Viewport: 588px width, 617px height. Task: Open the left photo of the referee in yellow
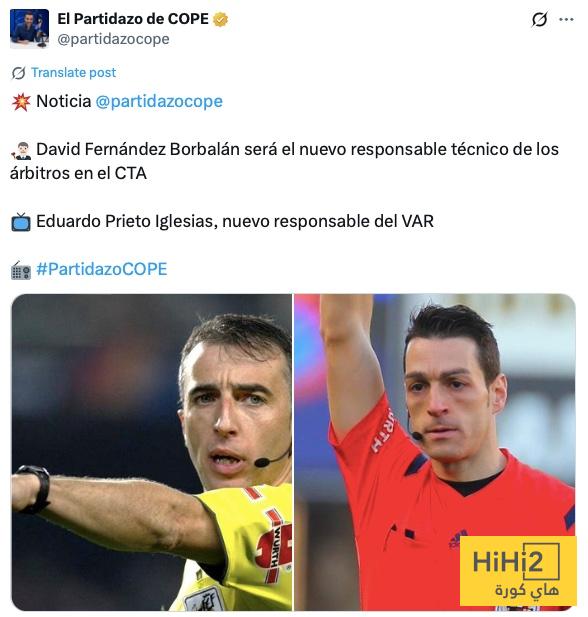pos(152,452)
